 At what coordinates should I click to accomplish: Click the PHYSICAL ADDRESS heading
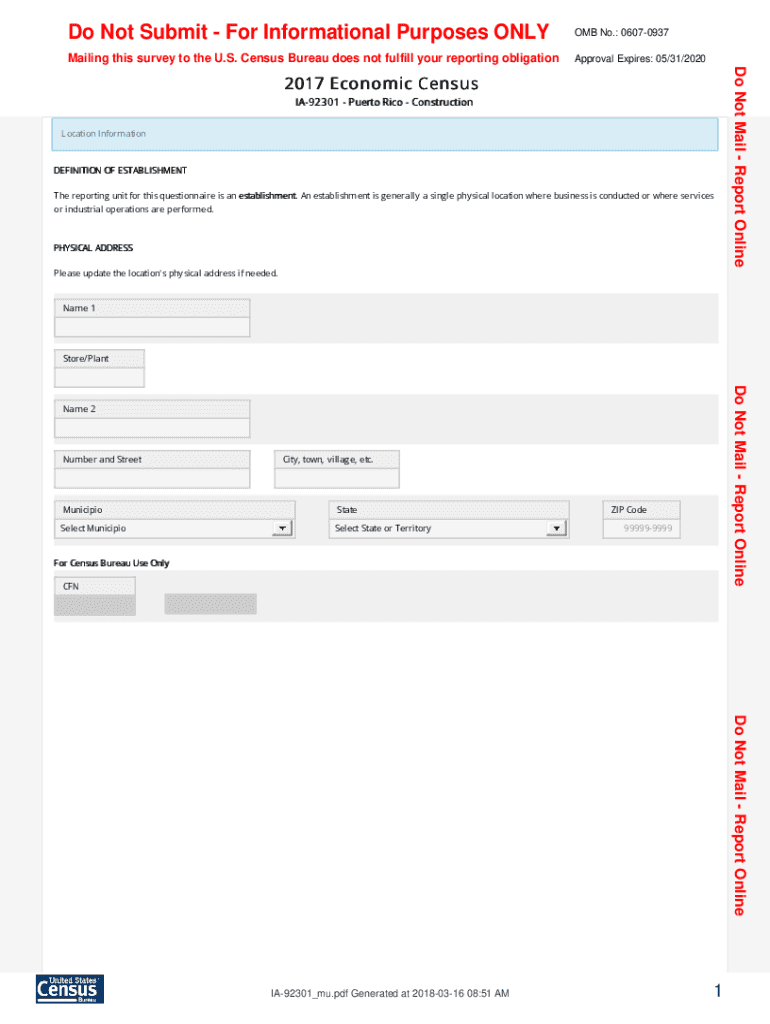coord(93,248)
